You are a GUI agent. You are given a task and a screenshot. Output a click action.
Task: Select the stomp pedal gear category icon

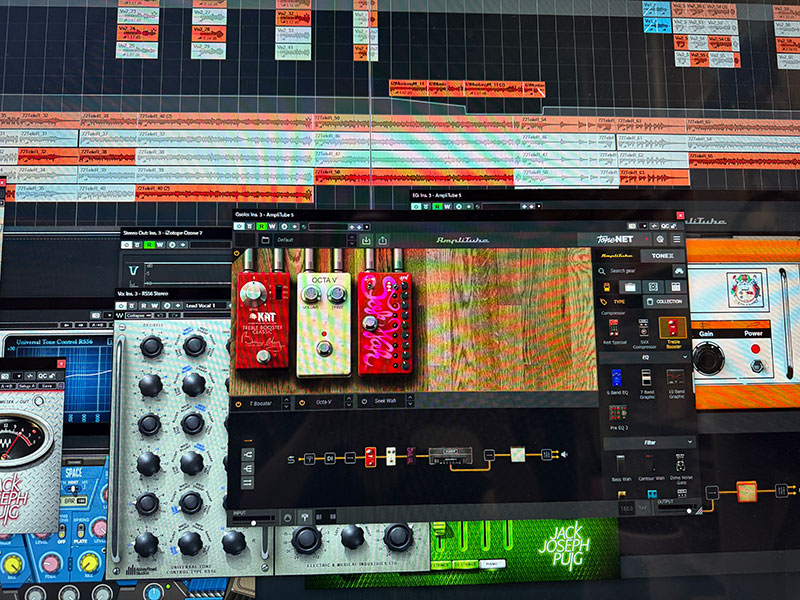607,287
